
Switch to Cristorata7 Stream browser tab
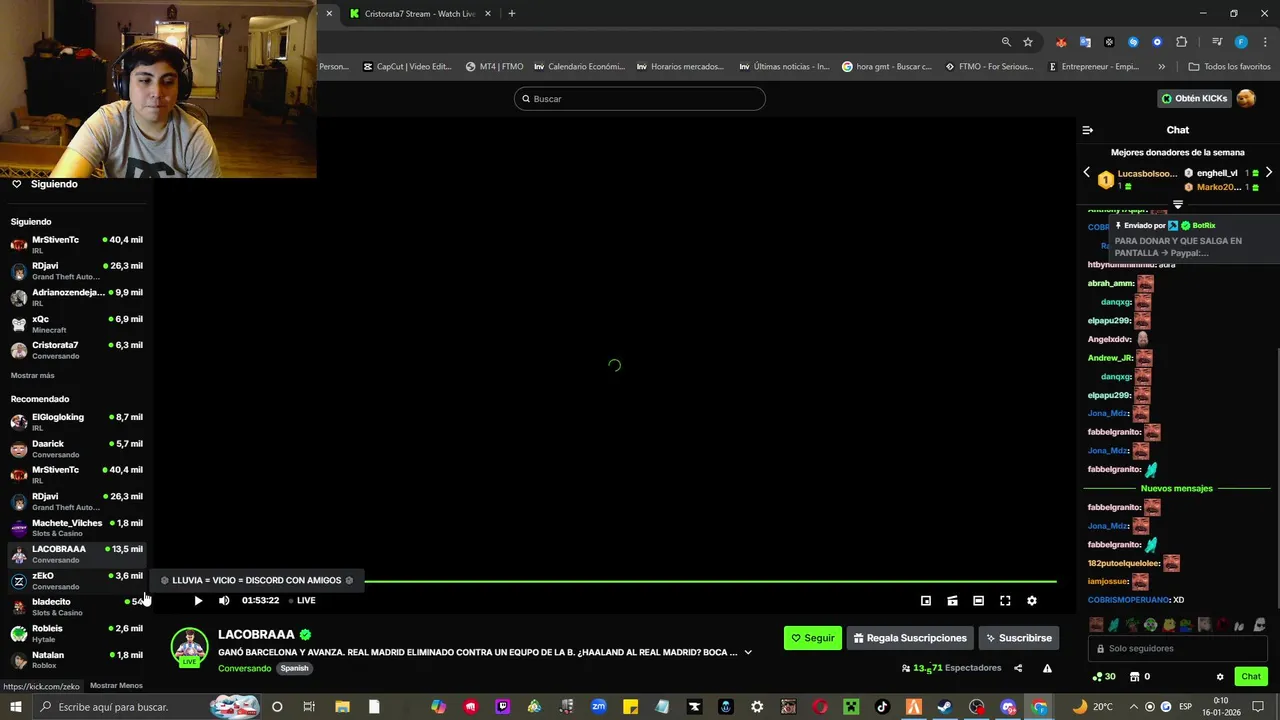tap(418, 14)
